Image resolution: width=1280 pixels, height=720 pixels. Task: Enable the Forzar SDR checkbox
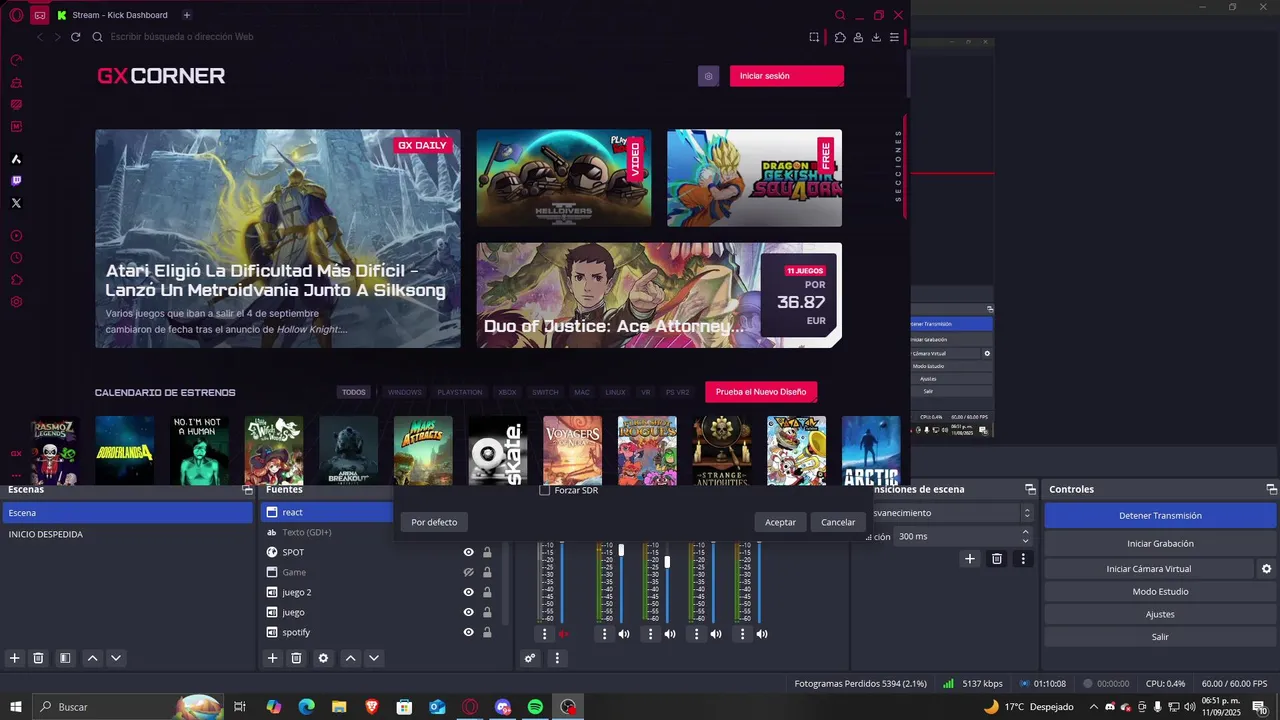(x=545, y=491)
